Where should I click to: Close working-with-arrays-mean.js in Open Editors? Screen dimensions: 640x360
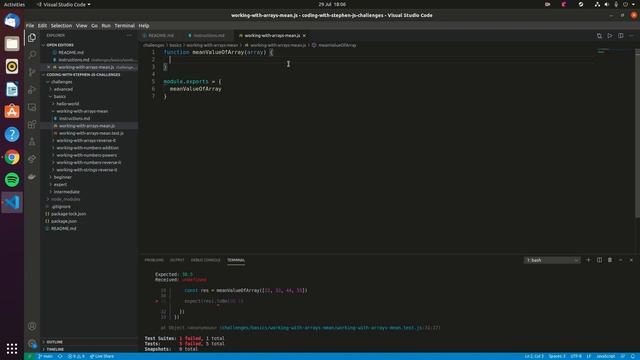click(49, 67)
